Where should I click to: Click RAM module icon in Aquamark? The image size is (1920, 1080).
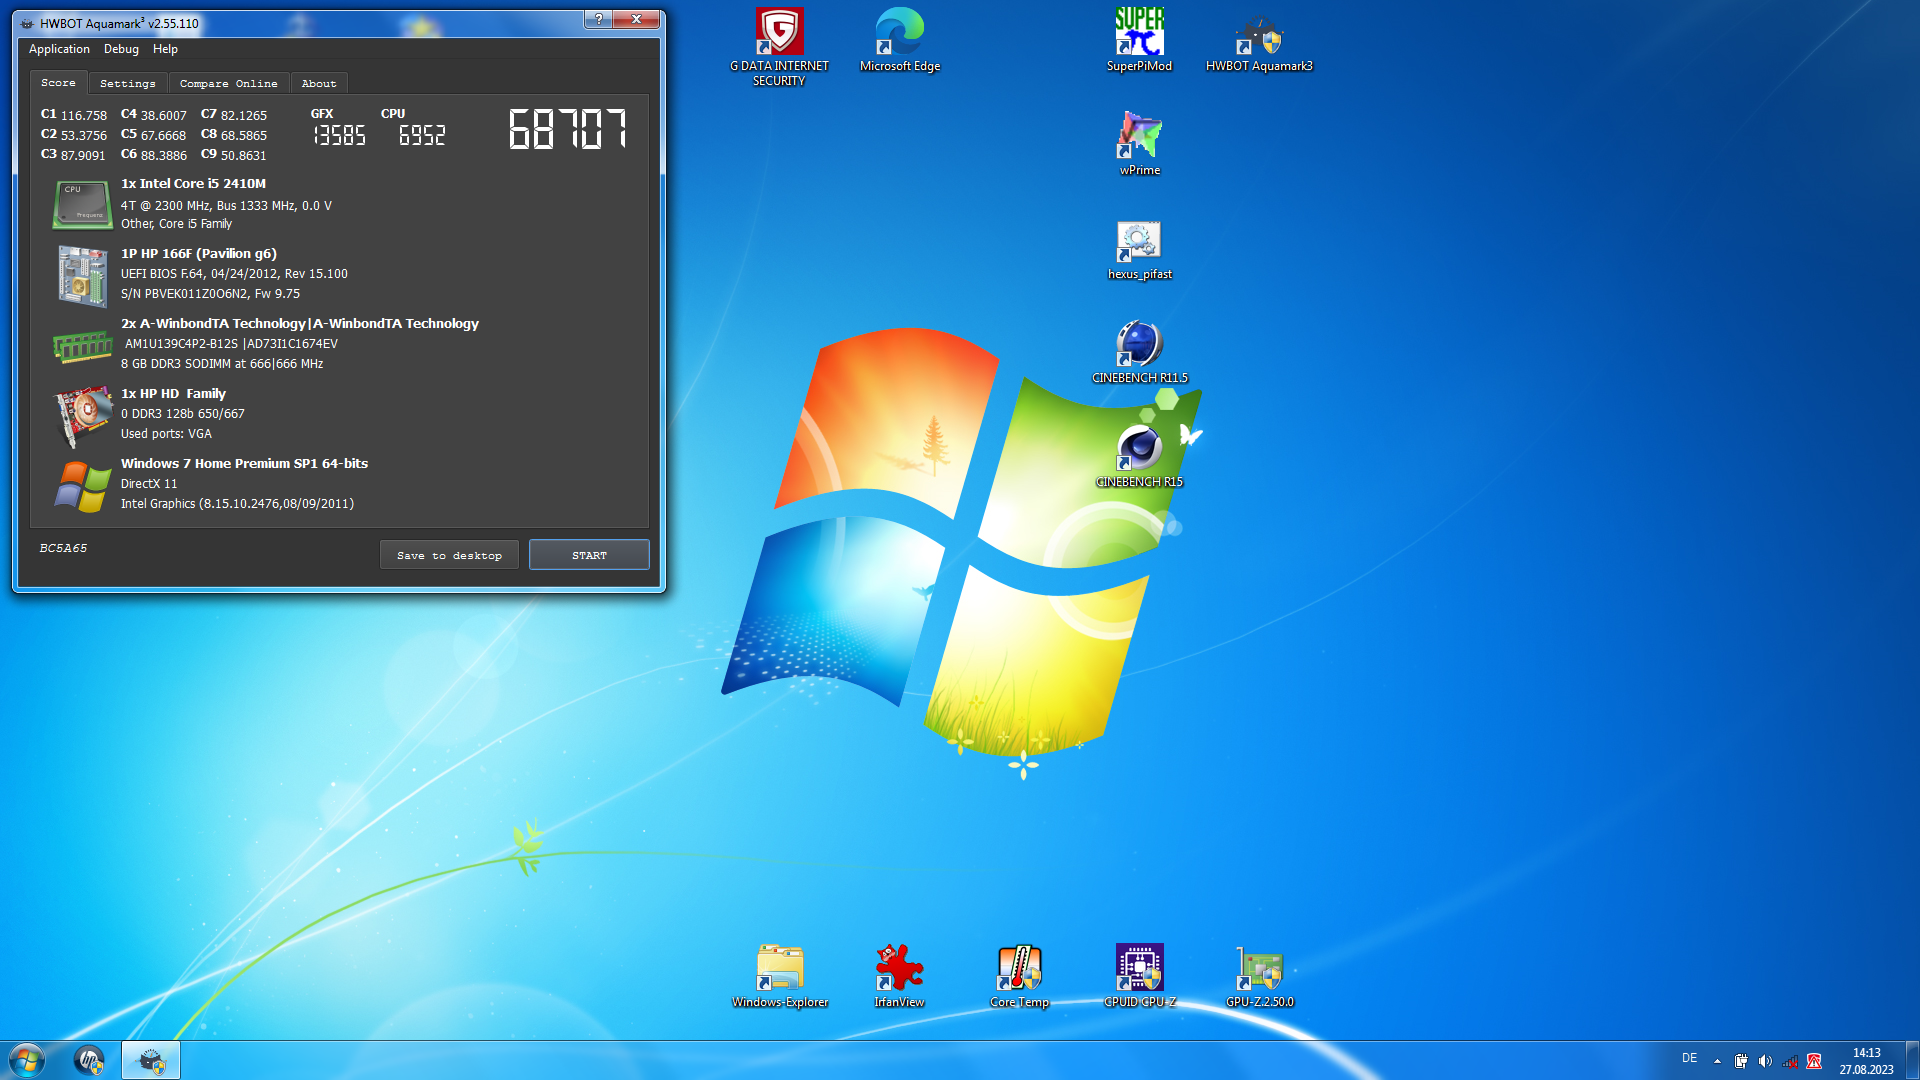click(x=82, y=347)
